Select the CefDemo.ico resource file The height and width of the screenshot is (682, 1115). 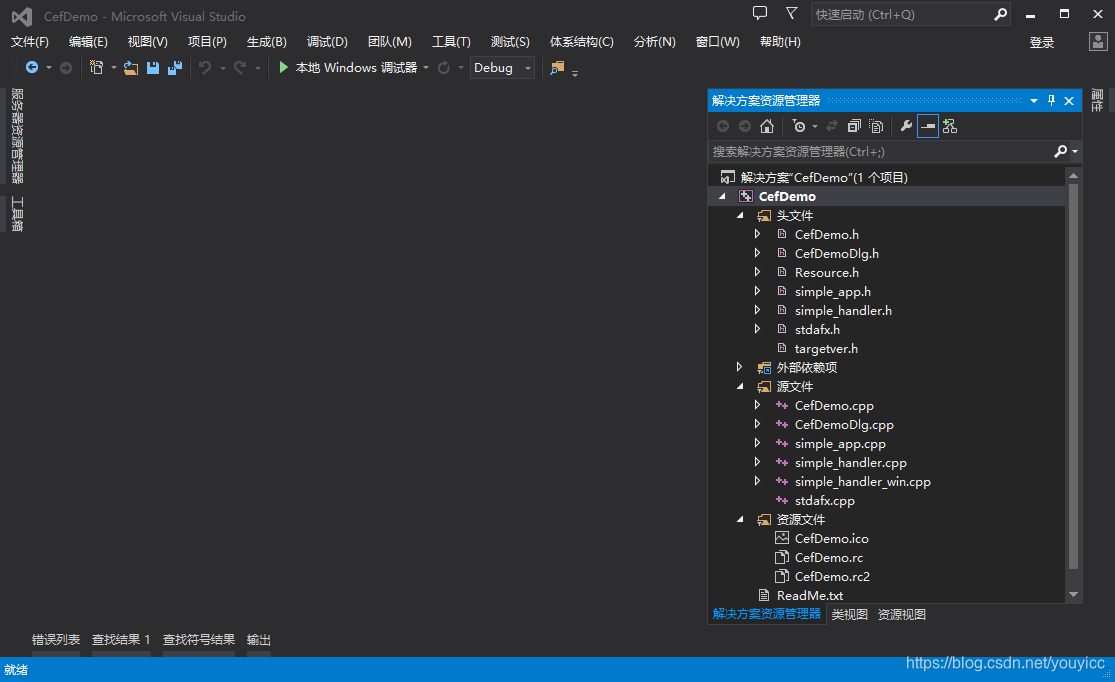(831, 538)
